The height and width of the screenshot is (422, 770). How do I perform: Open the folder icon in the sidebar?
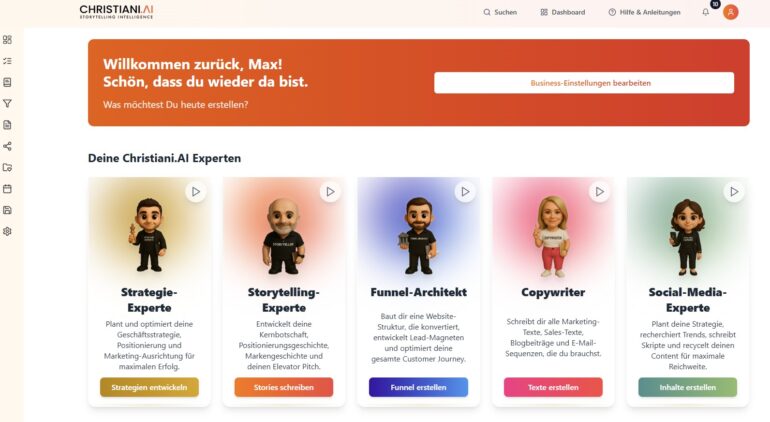7,168
